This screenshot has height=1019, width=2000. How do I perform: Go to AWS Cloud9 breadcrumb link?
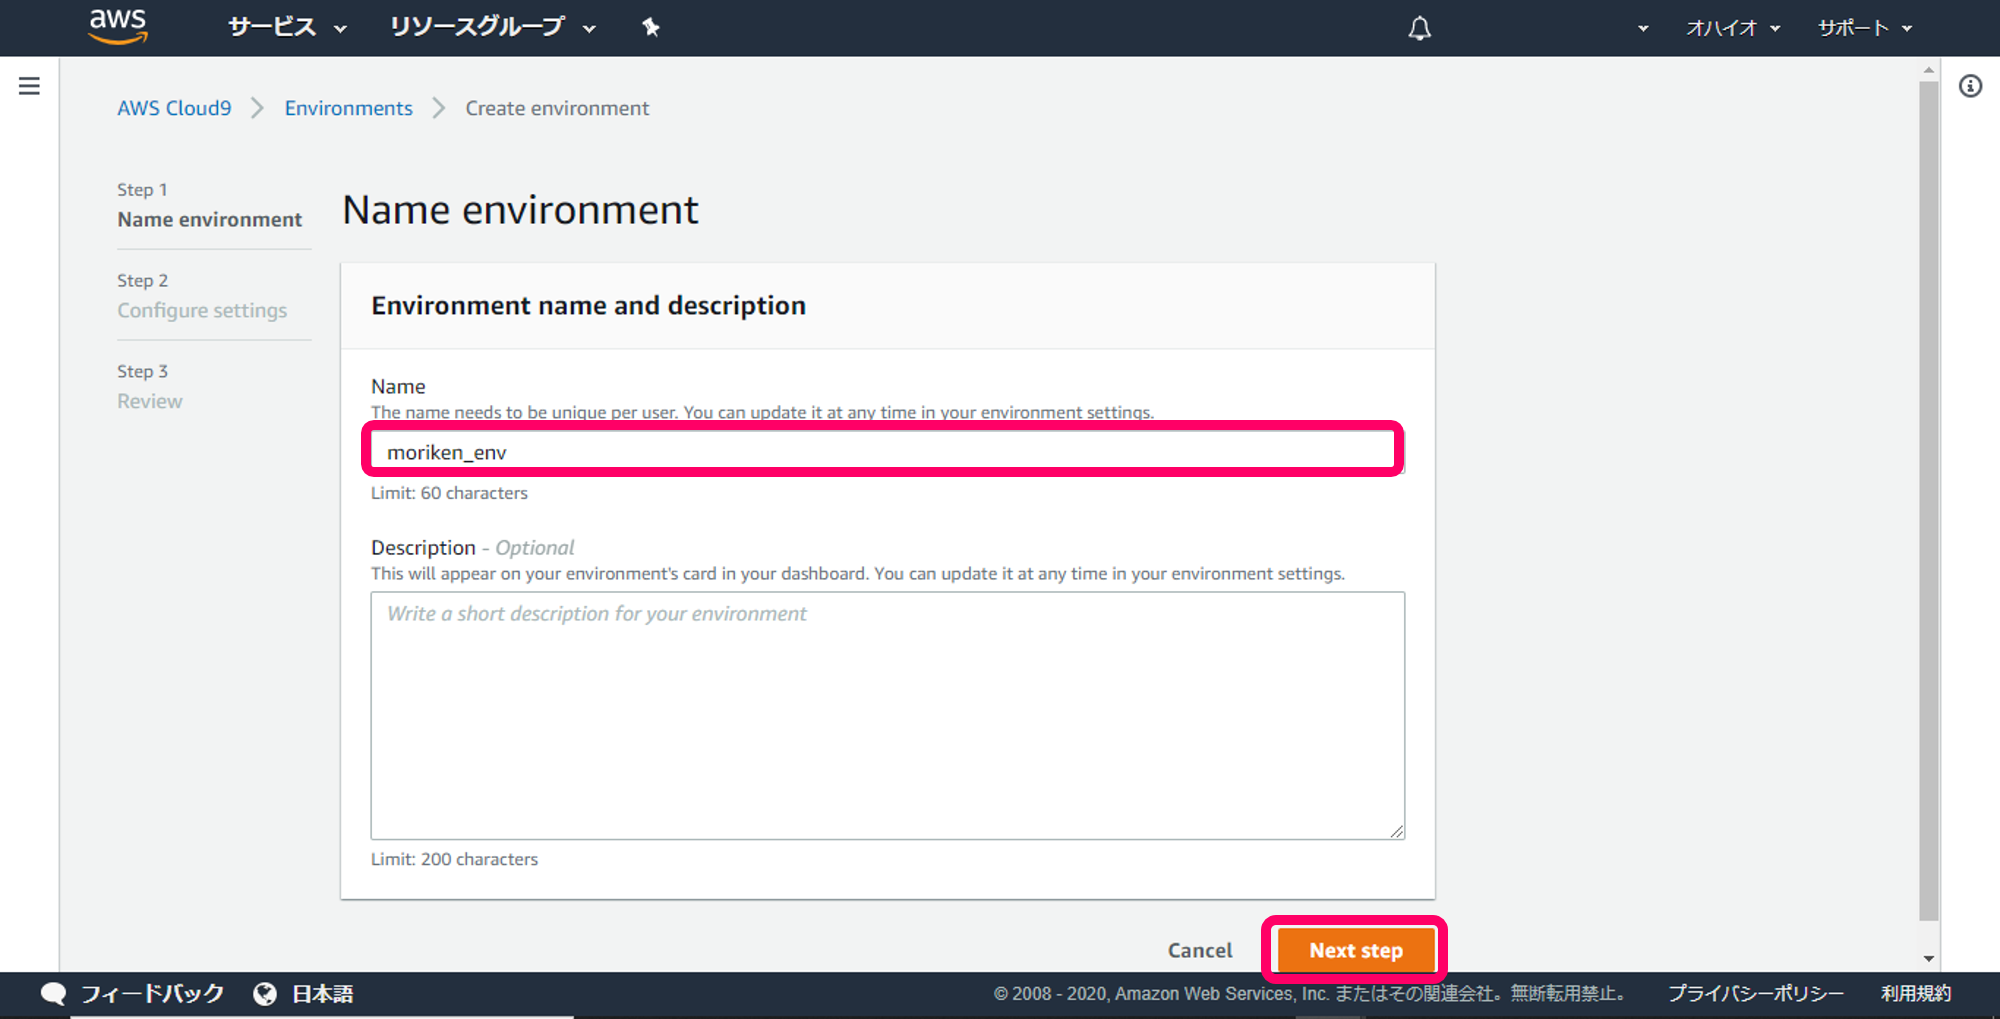tap(174, 108)
